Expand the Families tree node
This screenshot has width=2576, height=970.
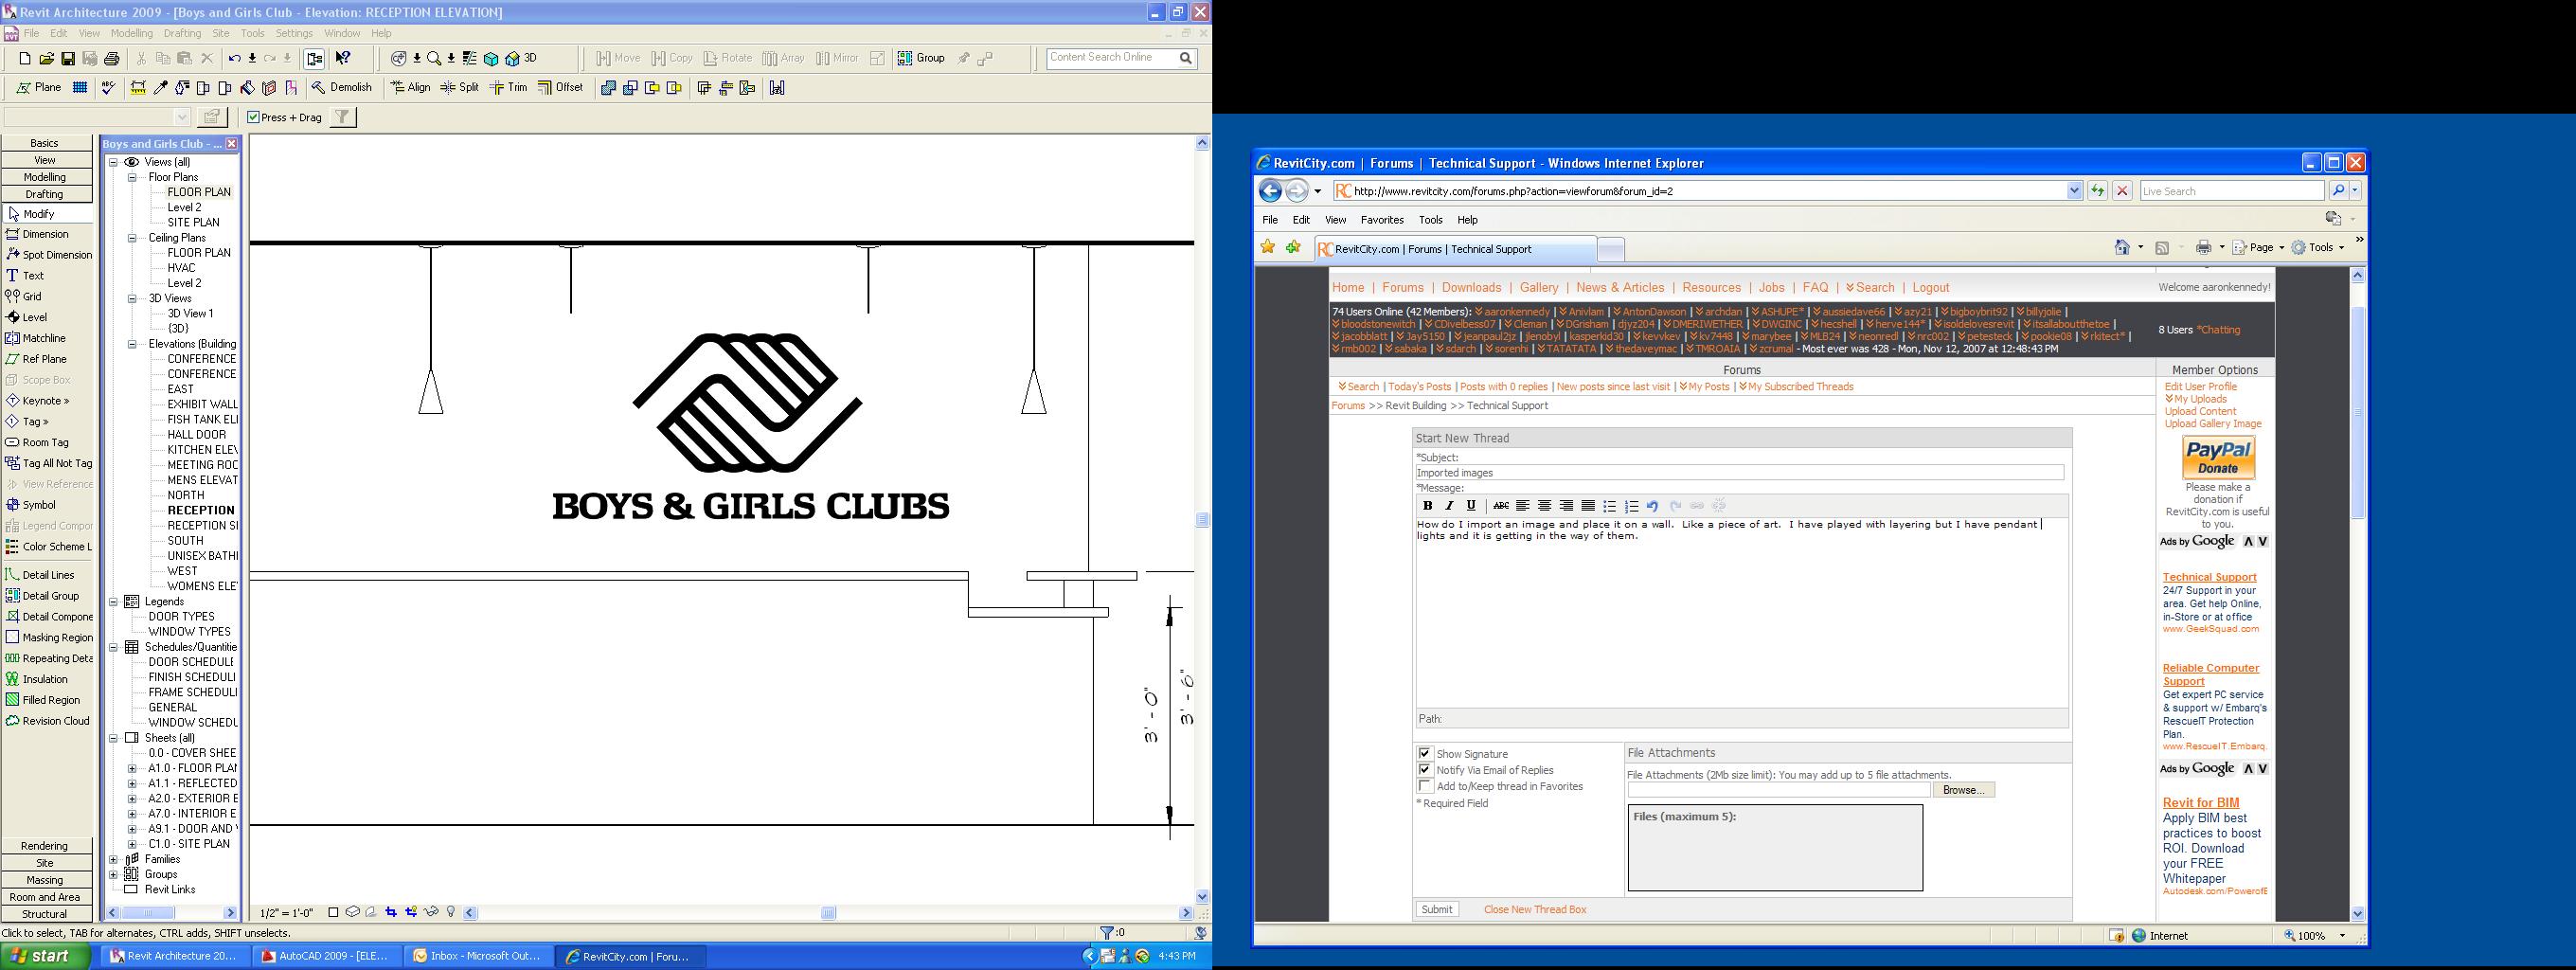point(113,859)
